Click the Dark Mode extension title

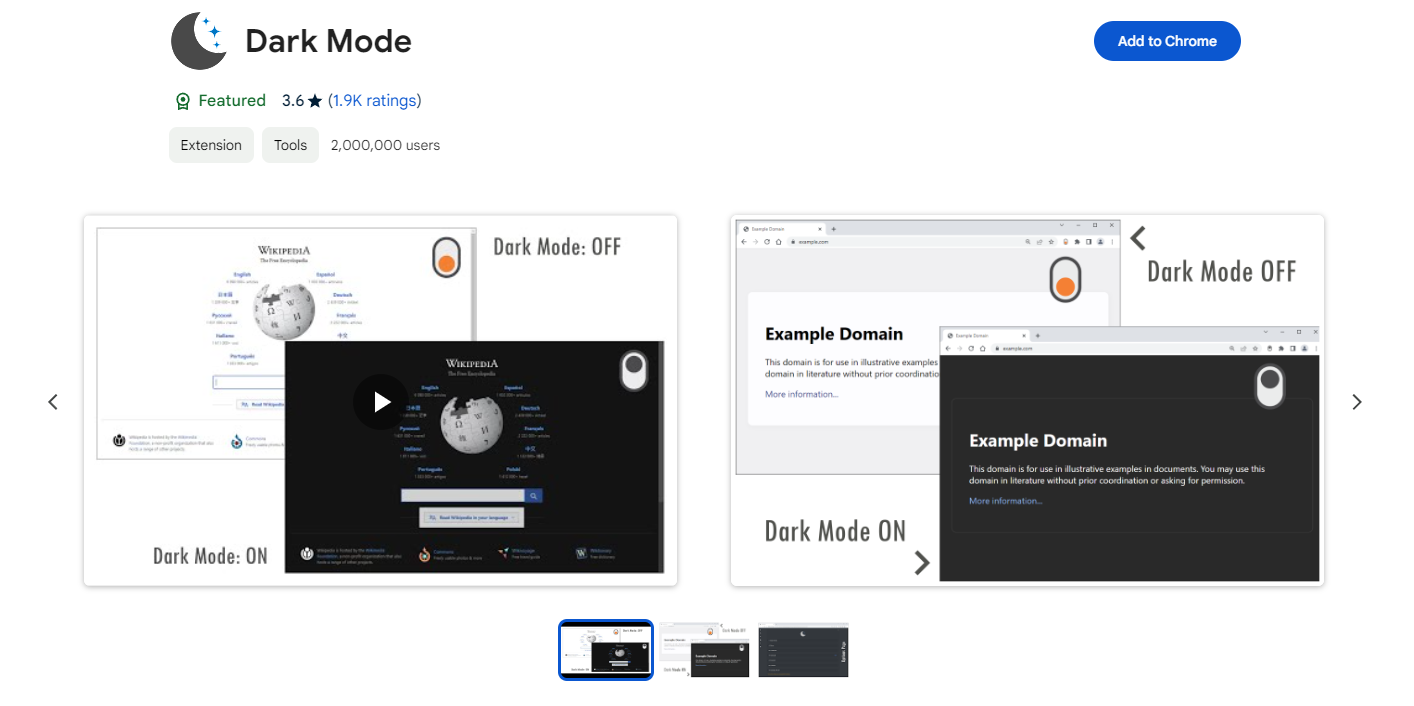[x=328, y=41]
